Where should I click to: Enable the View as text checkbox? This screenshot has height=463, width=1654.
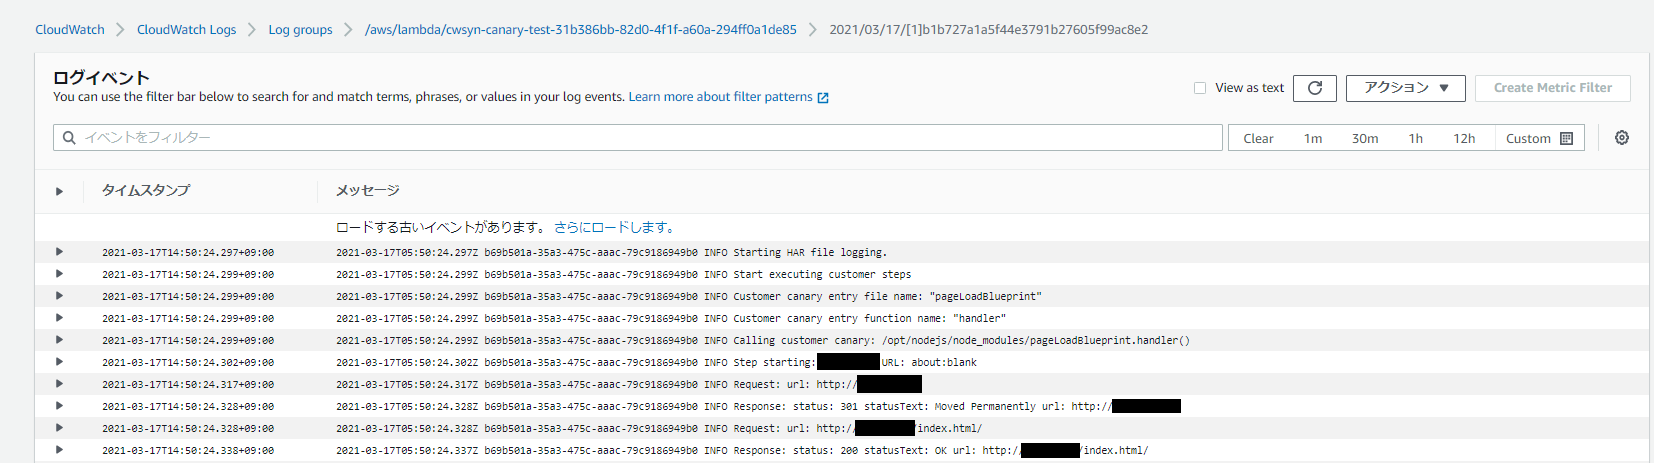[x=1200, y=88]
